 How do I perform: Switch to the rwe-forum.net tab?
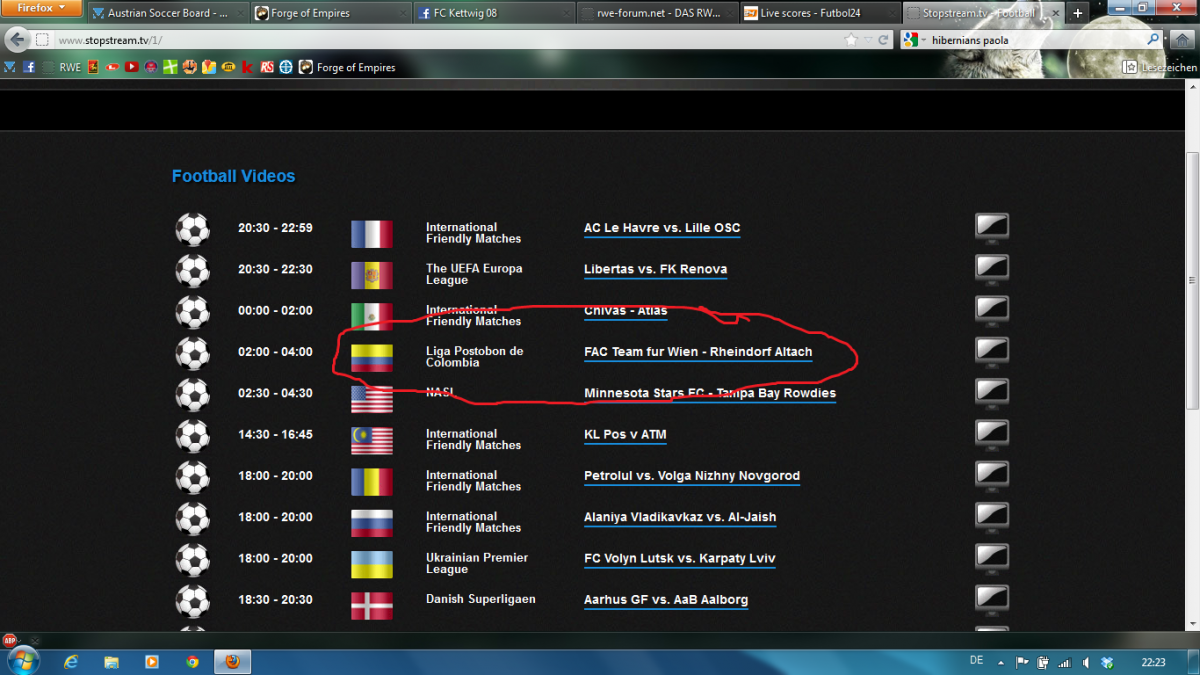[657, 13]
